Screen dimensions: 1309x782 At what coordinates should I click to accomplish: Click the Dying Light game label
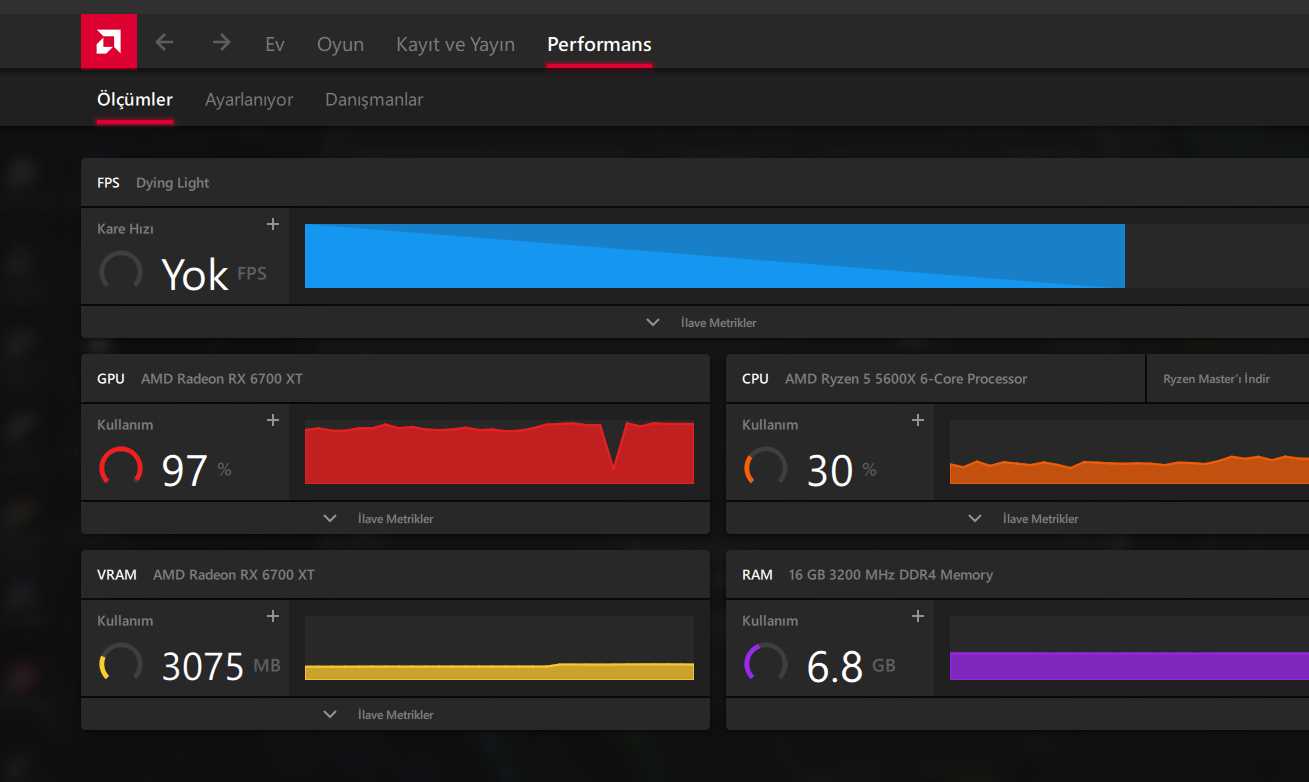(x=173, y=183)
